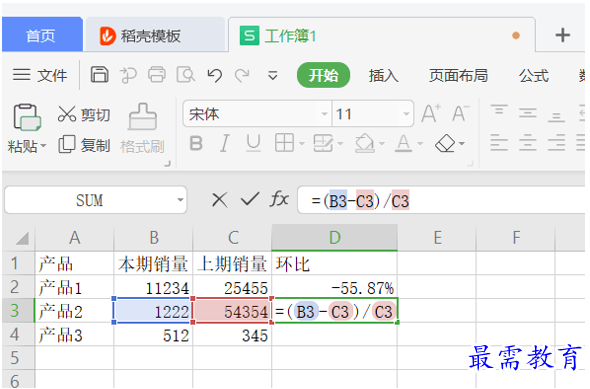Click 格式刷 format painter
Image resolution: width=590 pixels, height=389 pixels.
point(142,129)
